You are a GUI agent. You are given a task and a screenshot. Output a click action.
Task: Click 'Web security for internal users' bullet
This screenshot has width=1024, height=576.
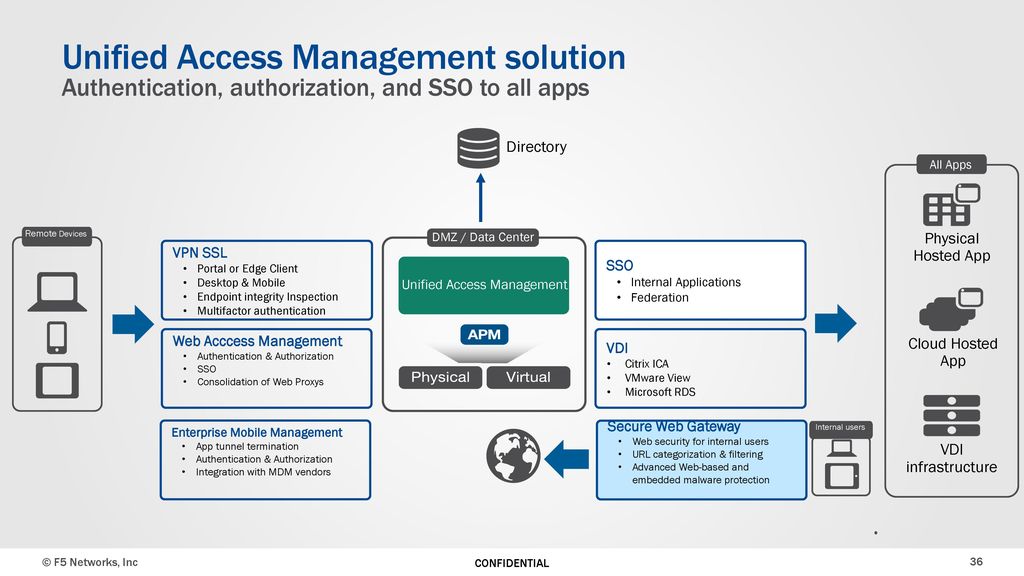click(x=700, y=441)
